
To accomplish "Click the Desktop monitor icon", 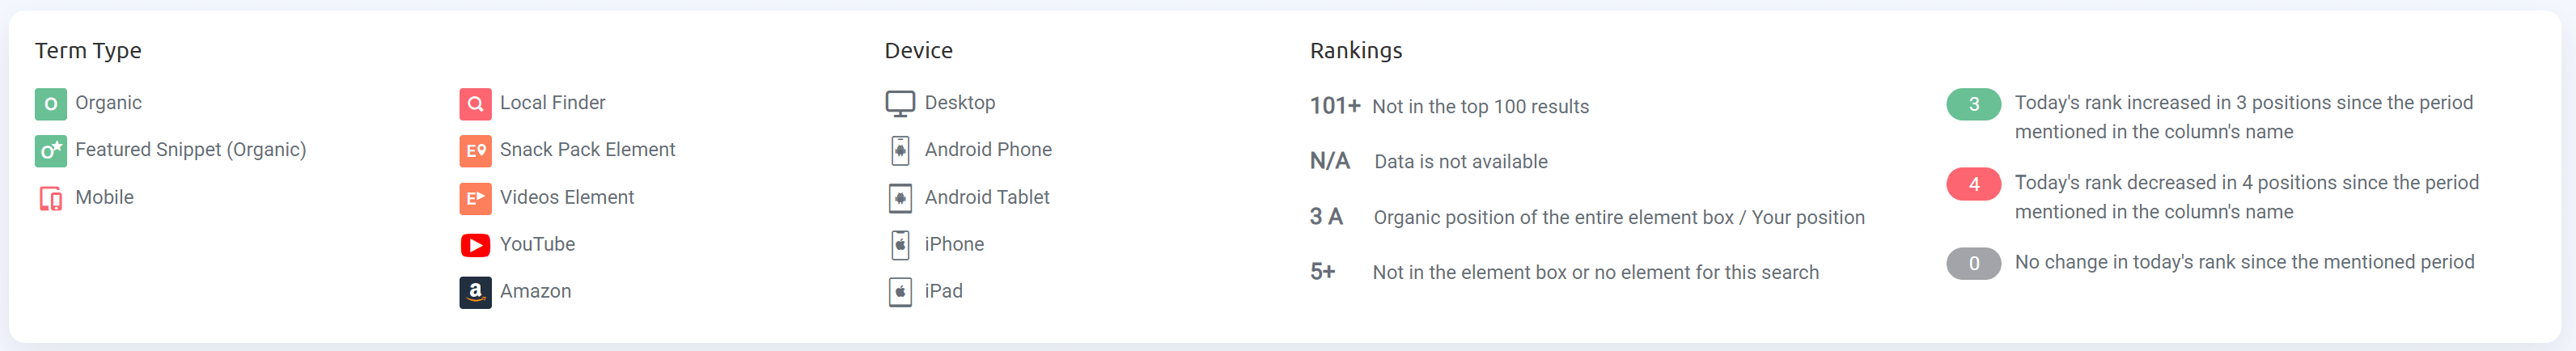I will click(x=900, y=104).
